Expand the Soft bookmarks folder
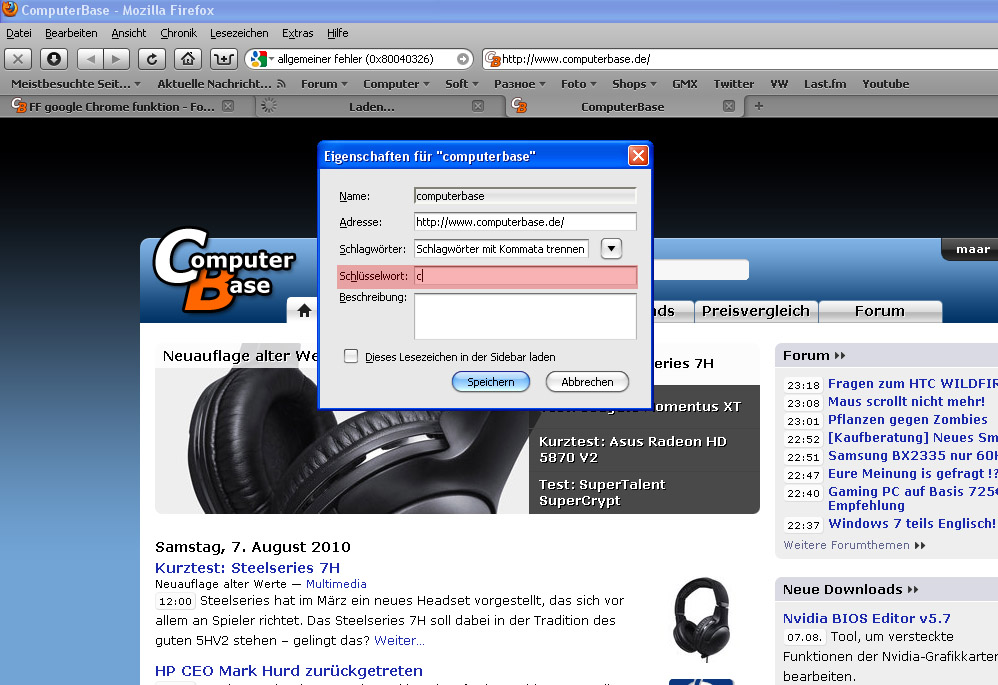998x685 pixels. pos(461,84)
